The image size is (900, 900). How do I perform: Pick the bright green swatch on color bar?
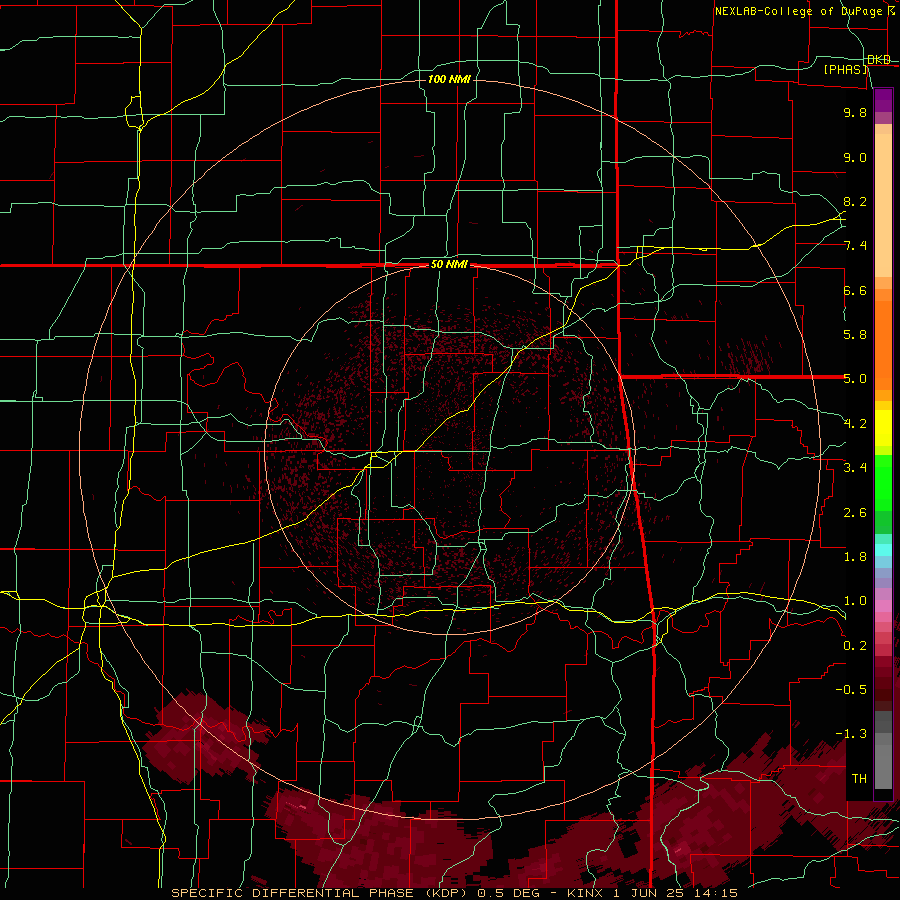pos(883,482)
